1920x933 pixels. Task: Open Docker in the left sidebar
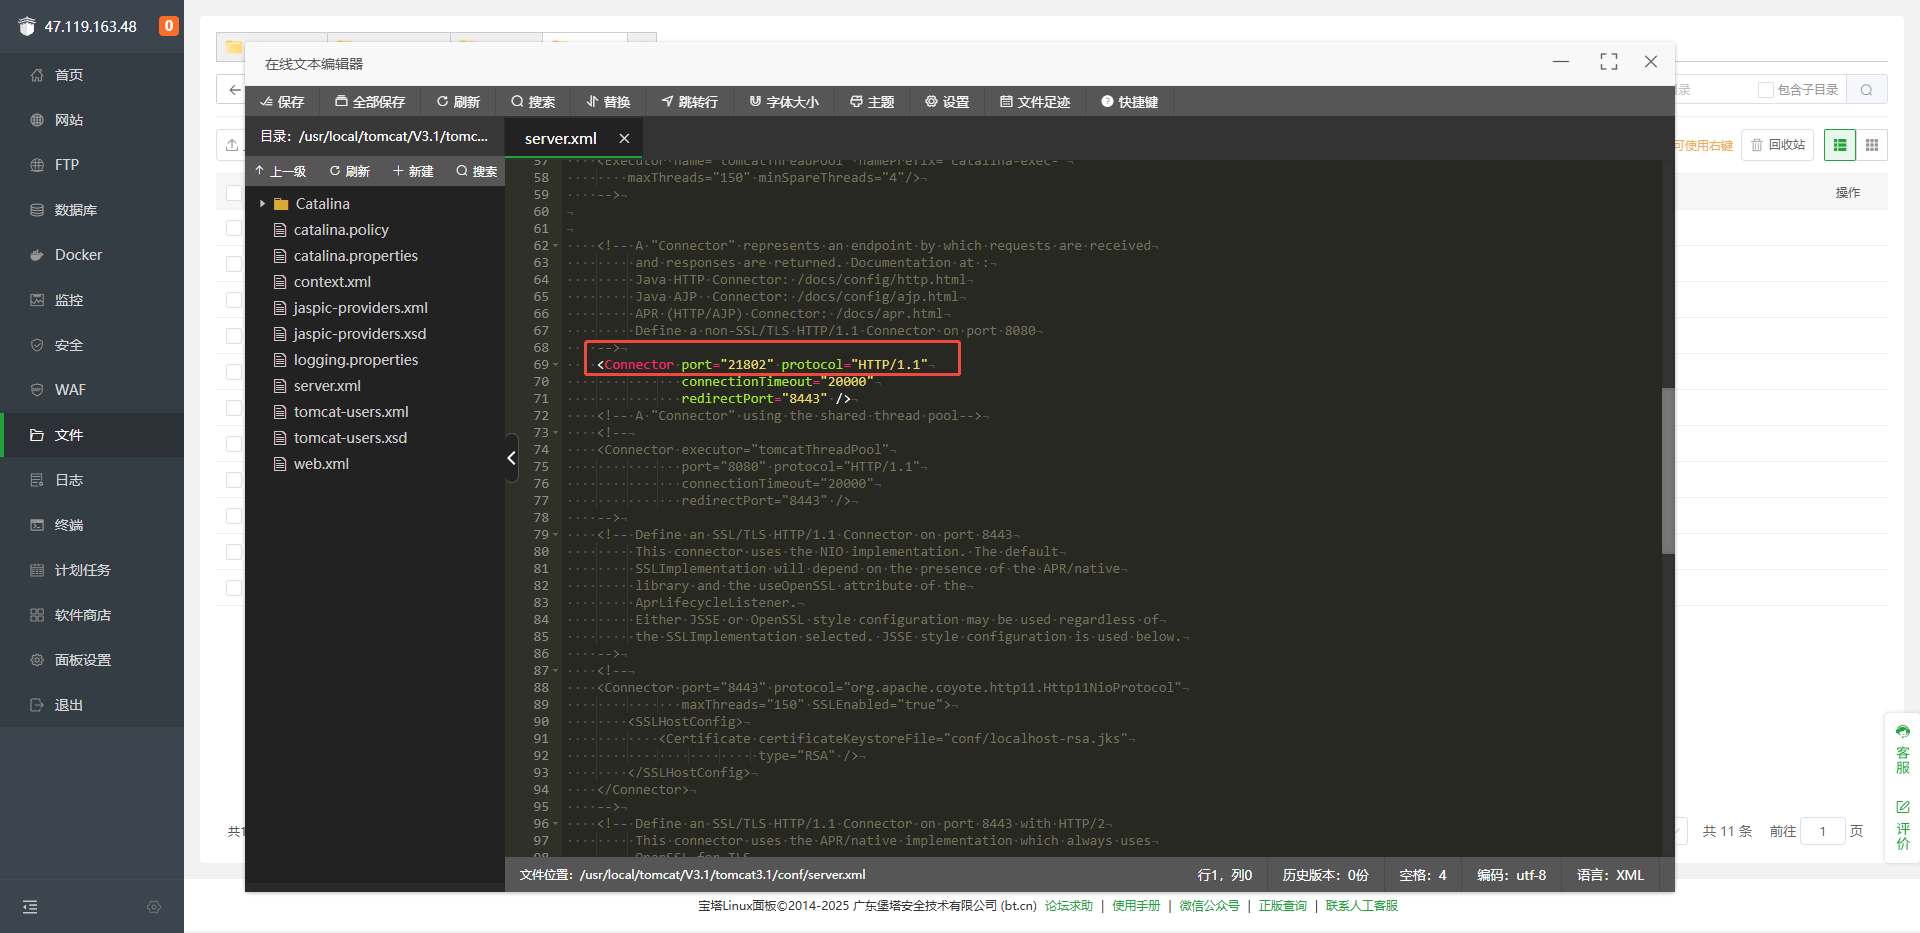78,255
